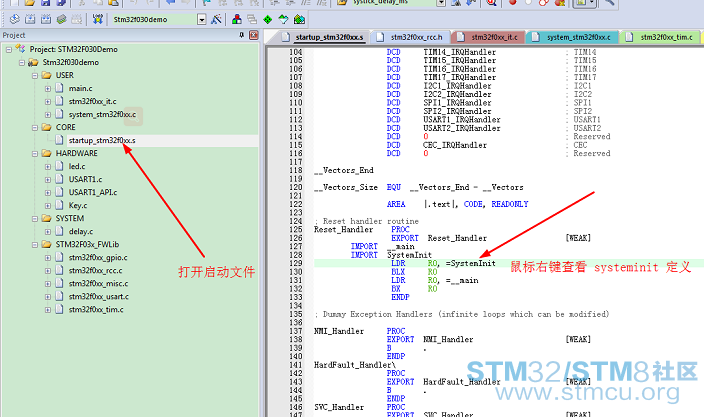Pin the Project panel with pushpin icon

(x=242, y=35)
